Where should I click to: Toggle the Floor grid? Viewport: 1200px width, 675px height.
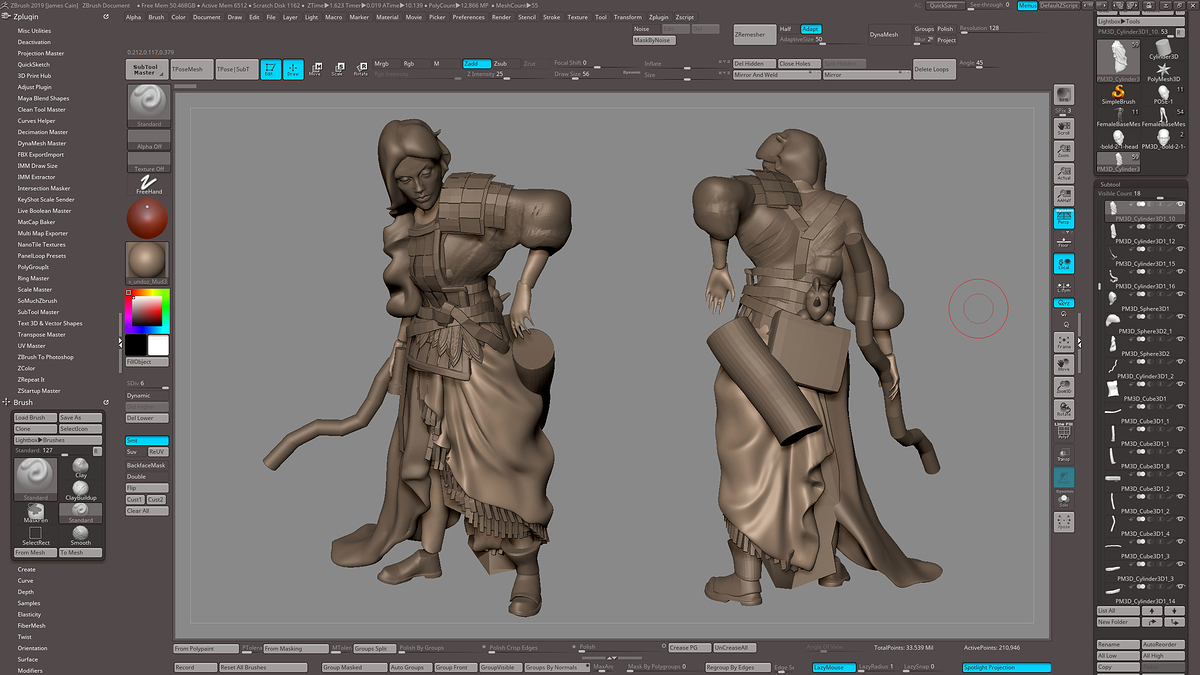tap(1063, 241)
